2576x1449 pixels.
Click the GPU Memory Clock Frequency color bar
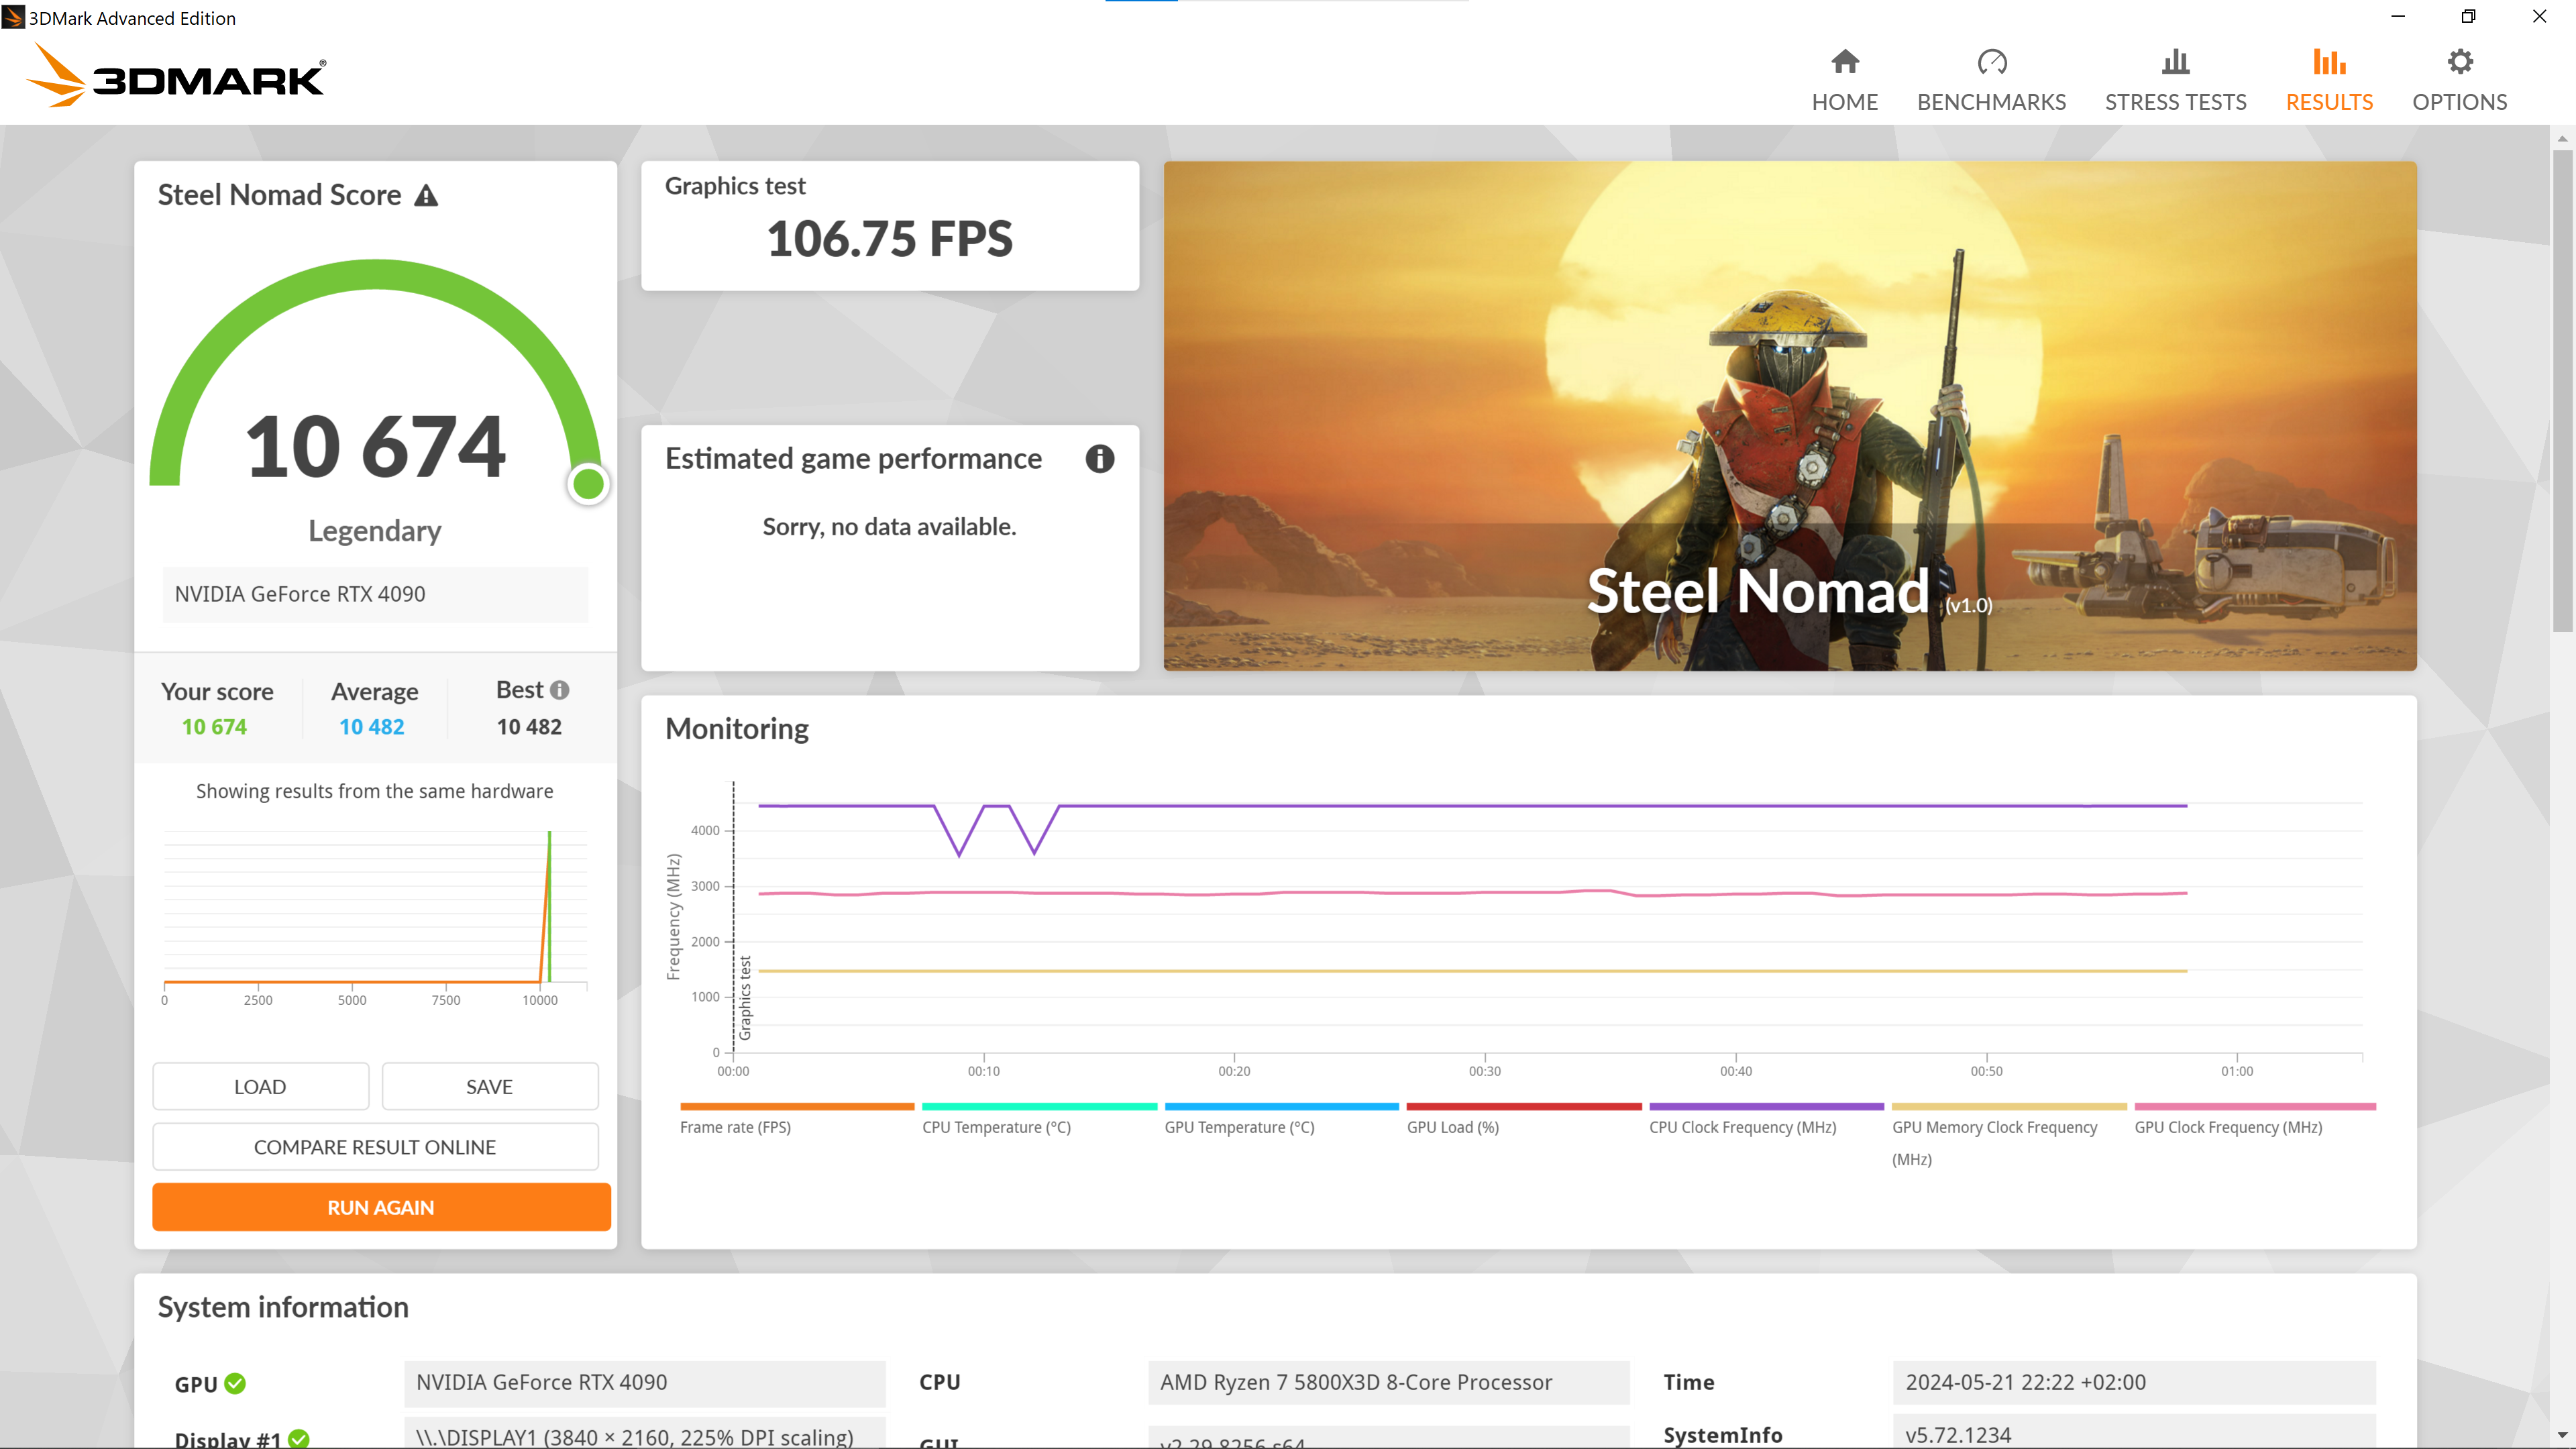[2008, 1106]
